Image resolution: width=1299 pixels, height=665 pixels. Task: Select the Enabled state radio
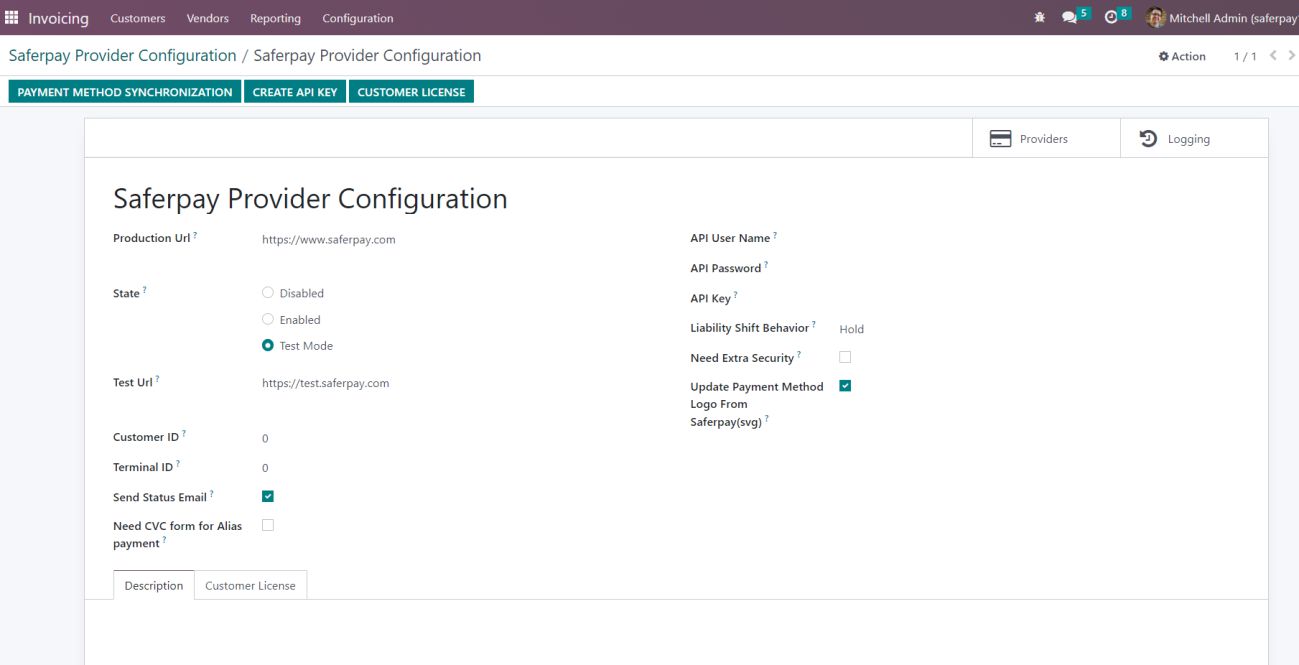point(268,320)
